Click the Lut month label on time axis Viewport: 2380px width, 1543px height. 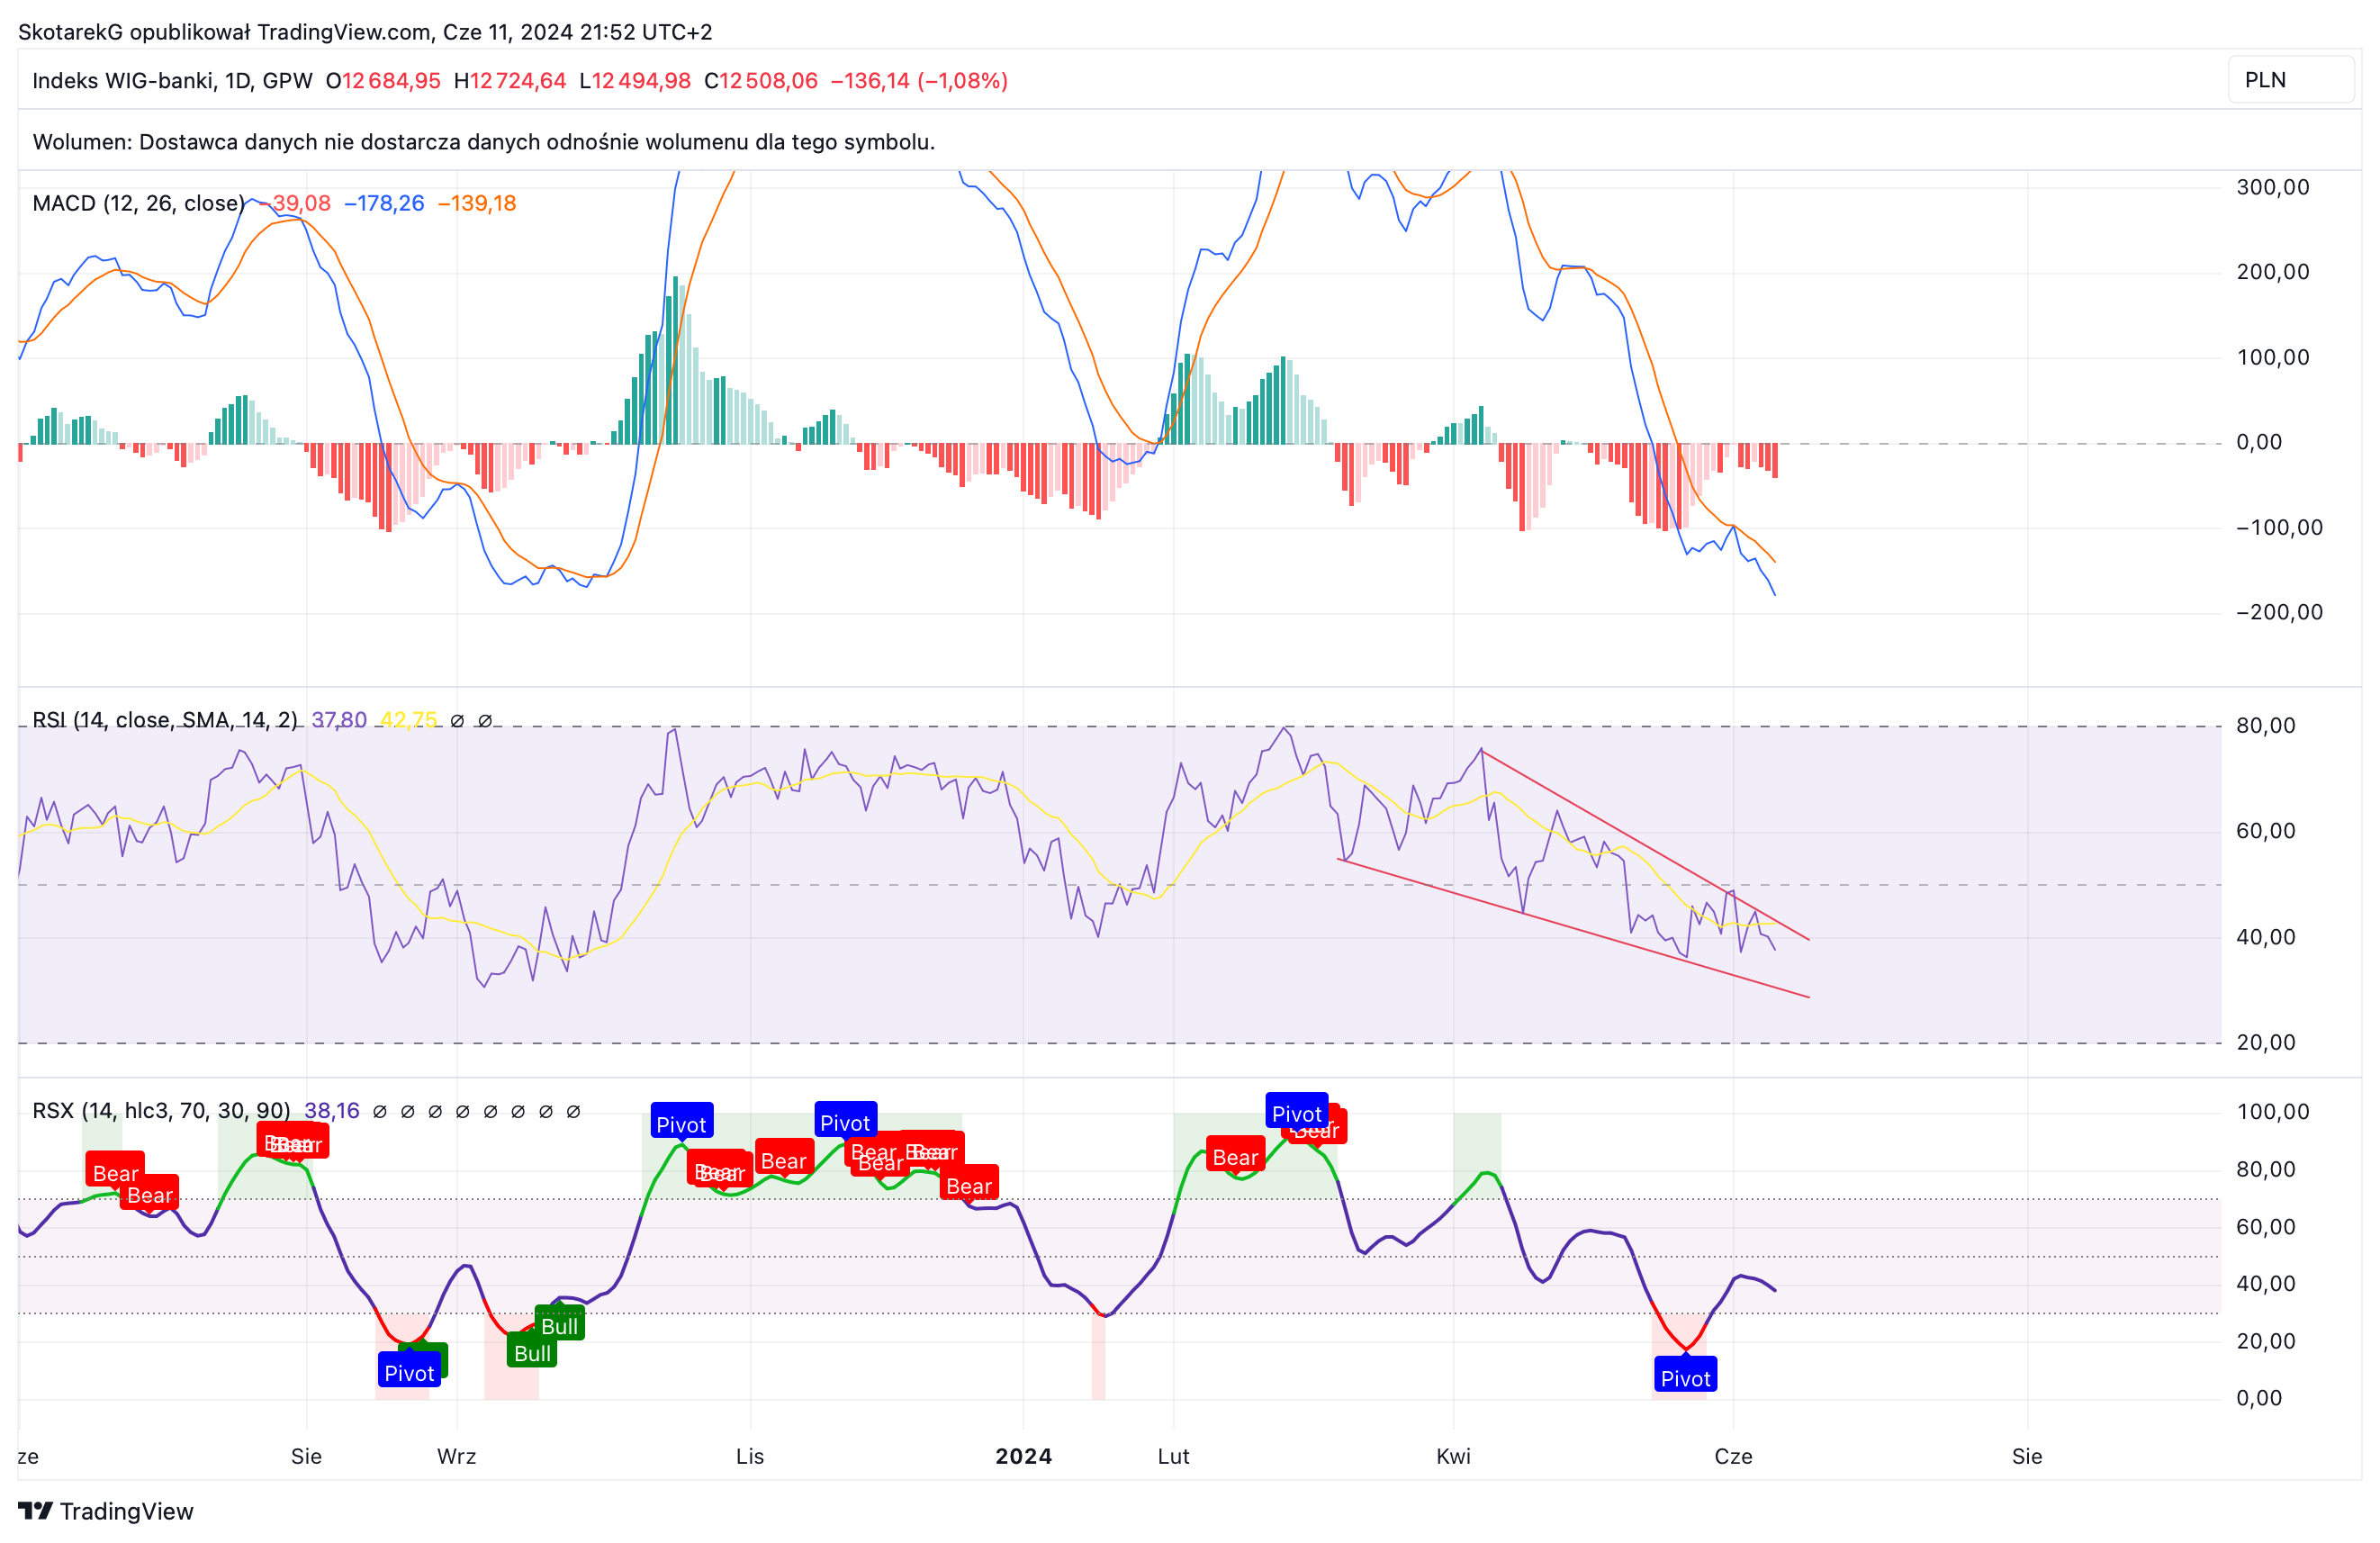pyautogui.click(x=1173, y=1456)
